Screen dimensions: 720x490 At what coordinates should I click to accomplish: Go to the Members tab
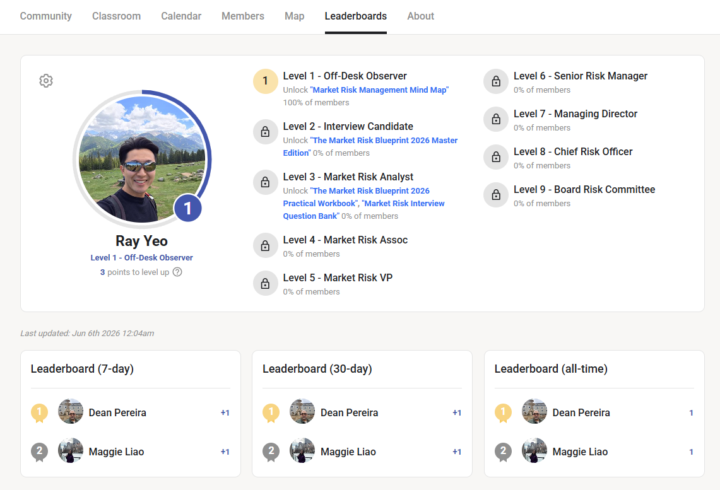pyautogui.click(x=243, y=16)
